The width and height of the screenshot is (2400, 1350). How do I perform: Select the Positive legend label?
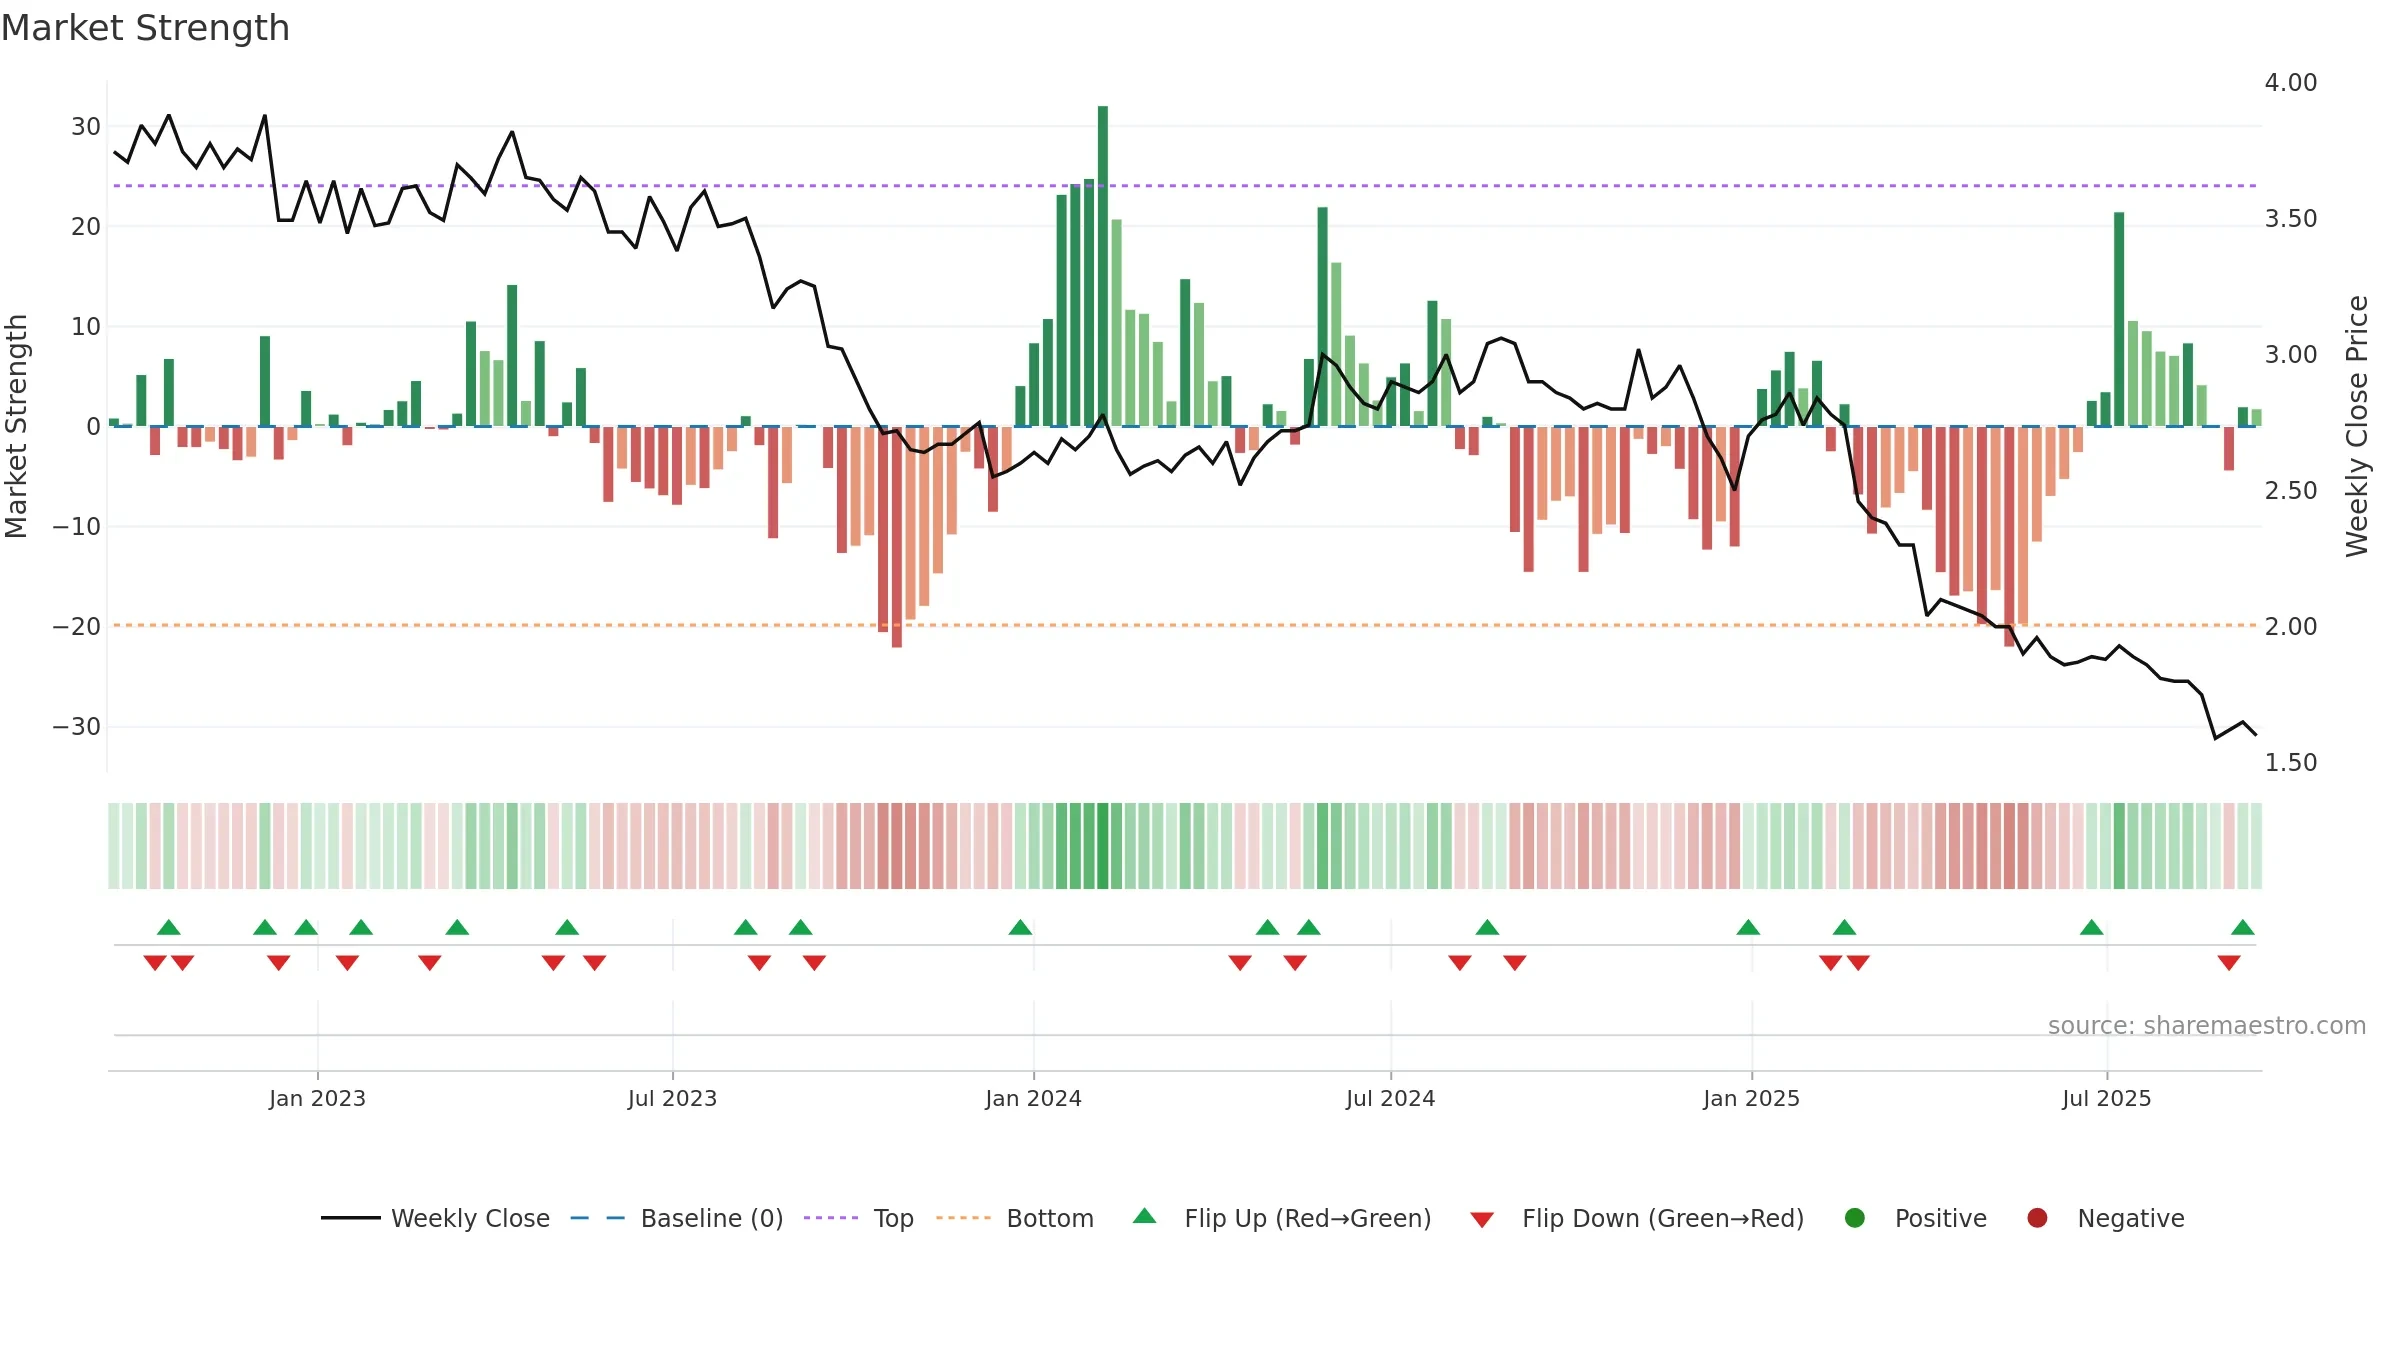pos(1941,1218)
